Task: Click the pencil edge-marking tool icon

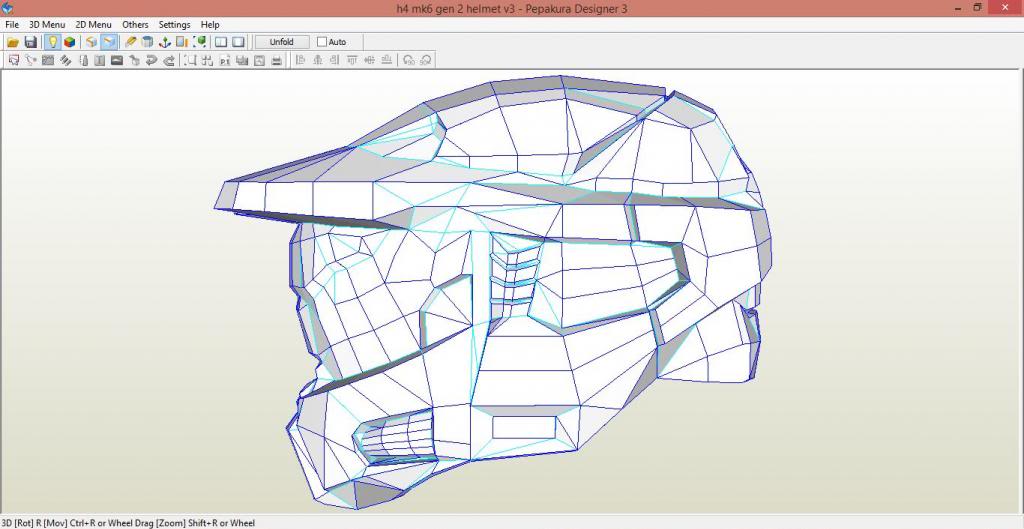Action: pyautogui.click(x=131, y=42)
